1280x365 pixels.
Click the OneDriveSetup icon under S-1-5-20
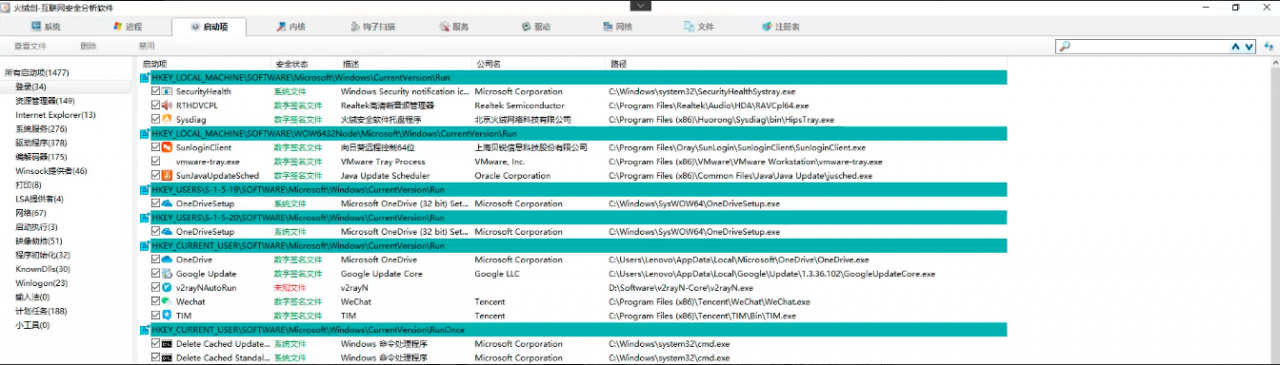pos(167,231)
